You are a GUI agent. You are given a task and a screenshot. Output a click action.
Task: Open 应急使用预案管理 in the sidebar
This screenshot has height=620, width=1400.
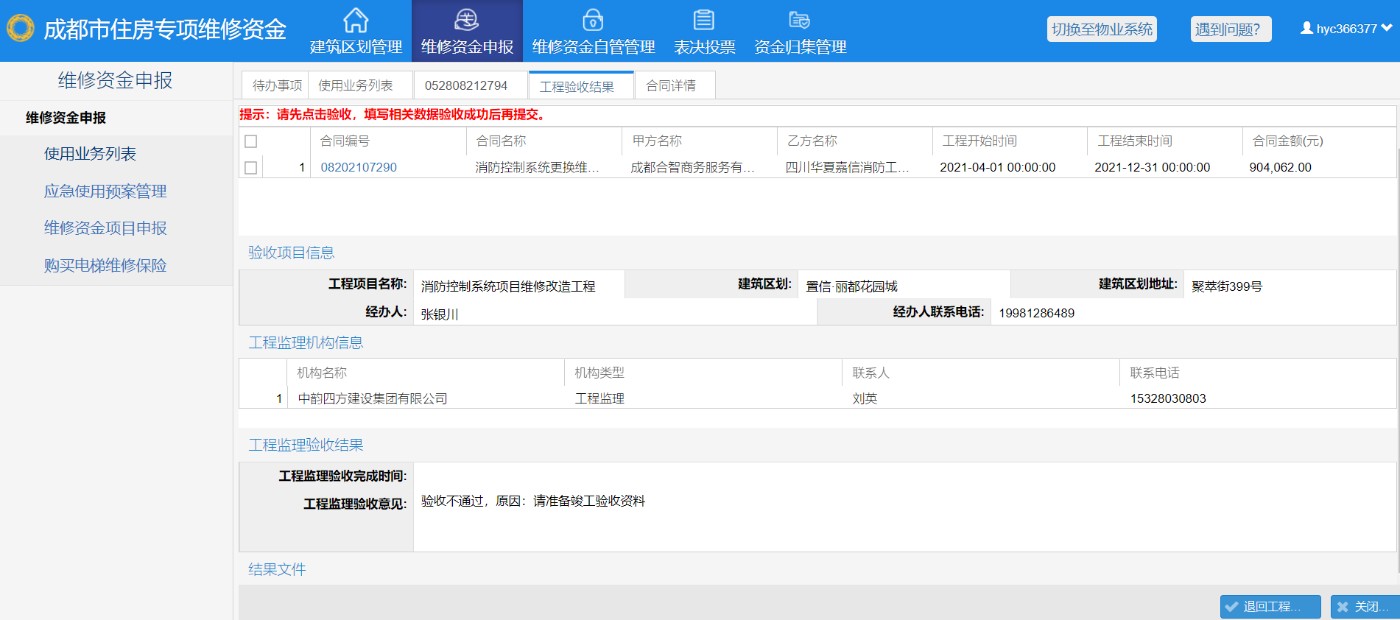point(105,191)
